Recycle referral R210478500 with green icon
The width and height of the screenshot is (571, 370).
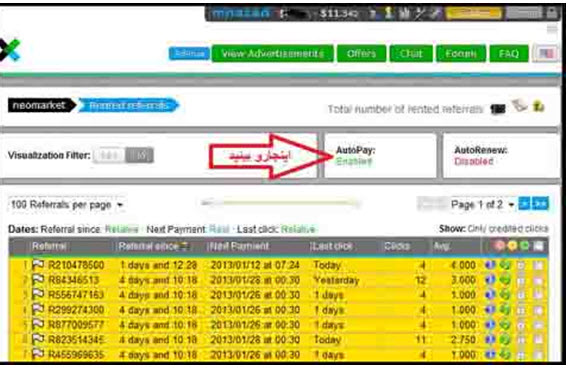click(505, 265)
